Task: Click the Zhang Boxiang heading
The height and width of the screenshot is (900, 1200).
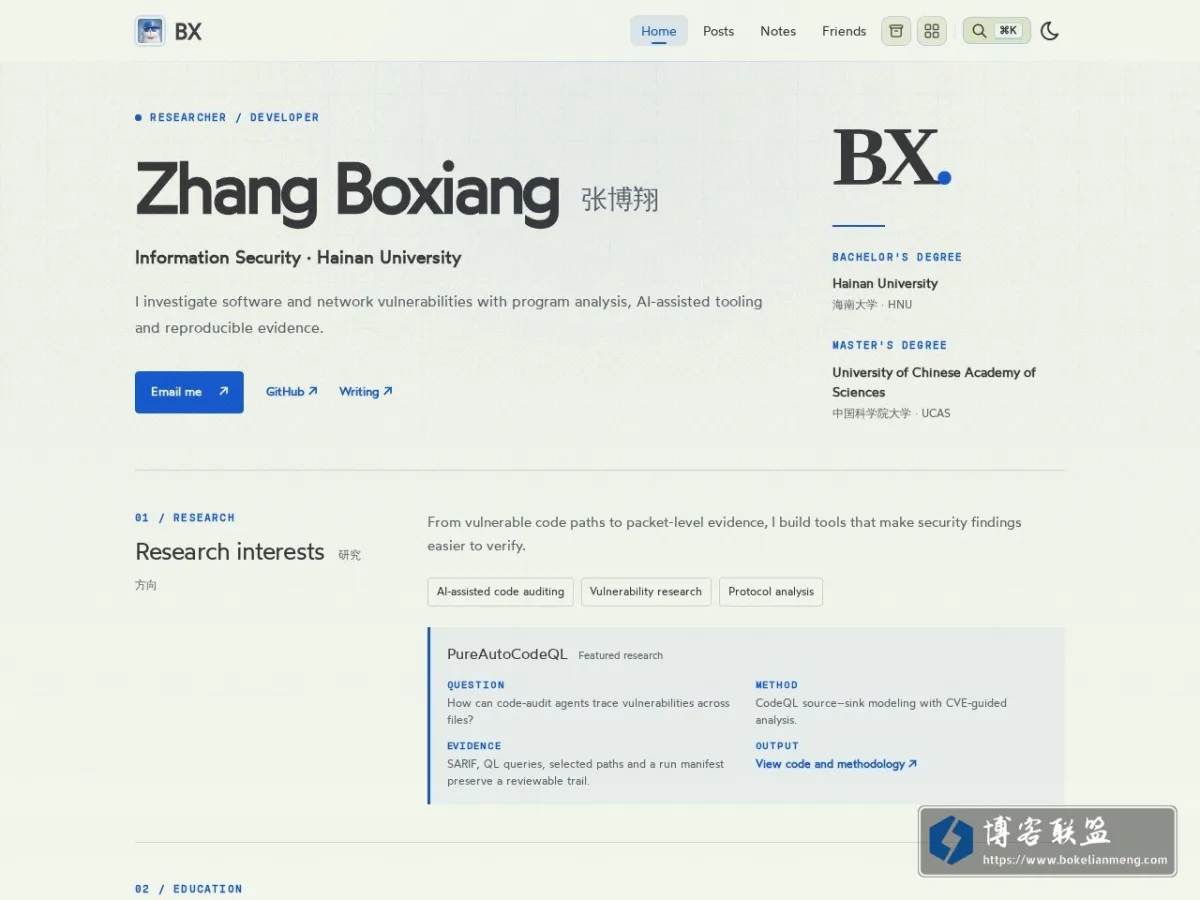Action: point(347,192)
